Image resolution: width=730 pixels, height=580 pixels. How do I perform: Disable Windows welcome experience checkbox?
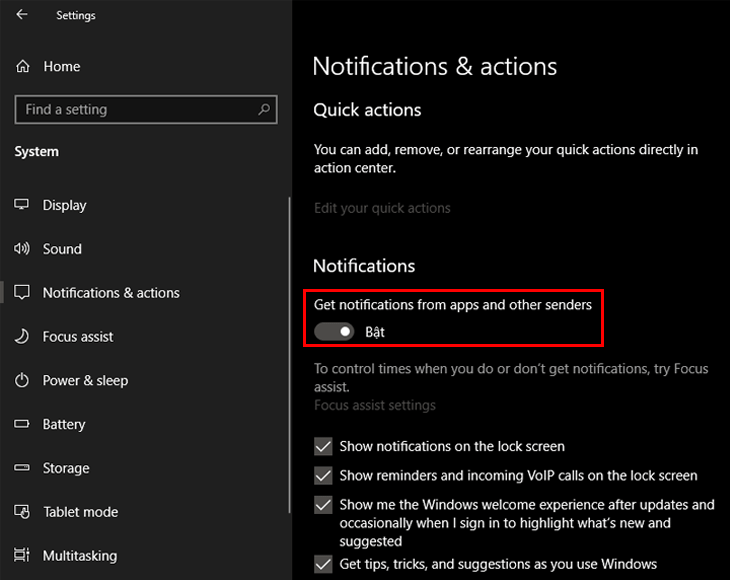(x=323, y=505)
